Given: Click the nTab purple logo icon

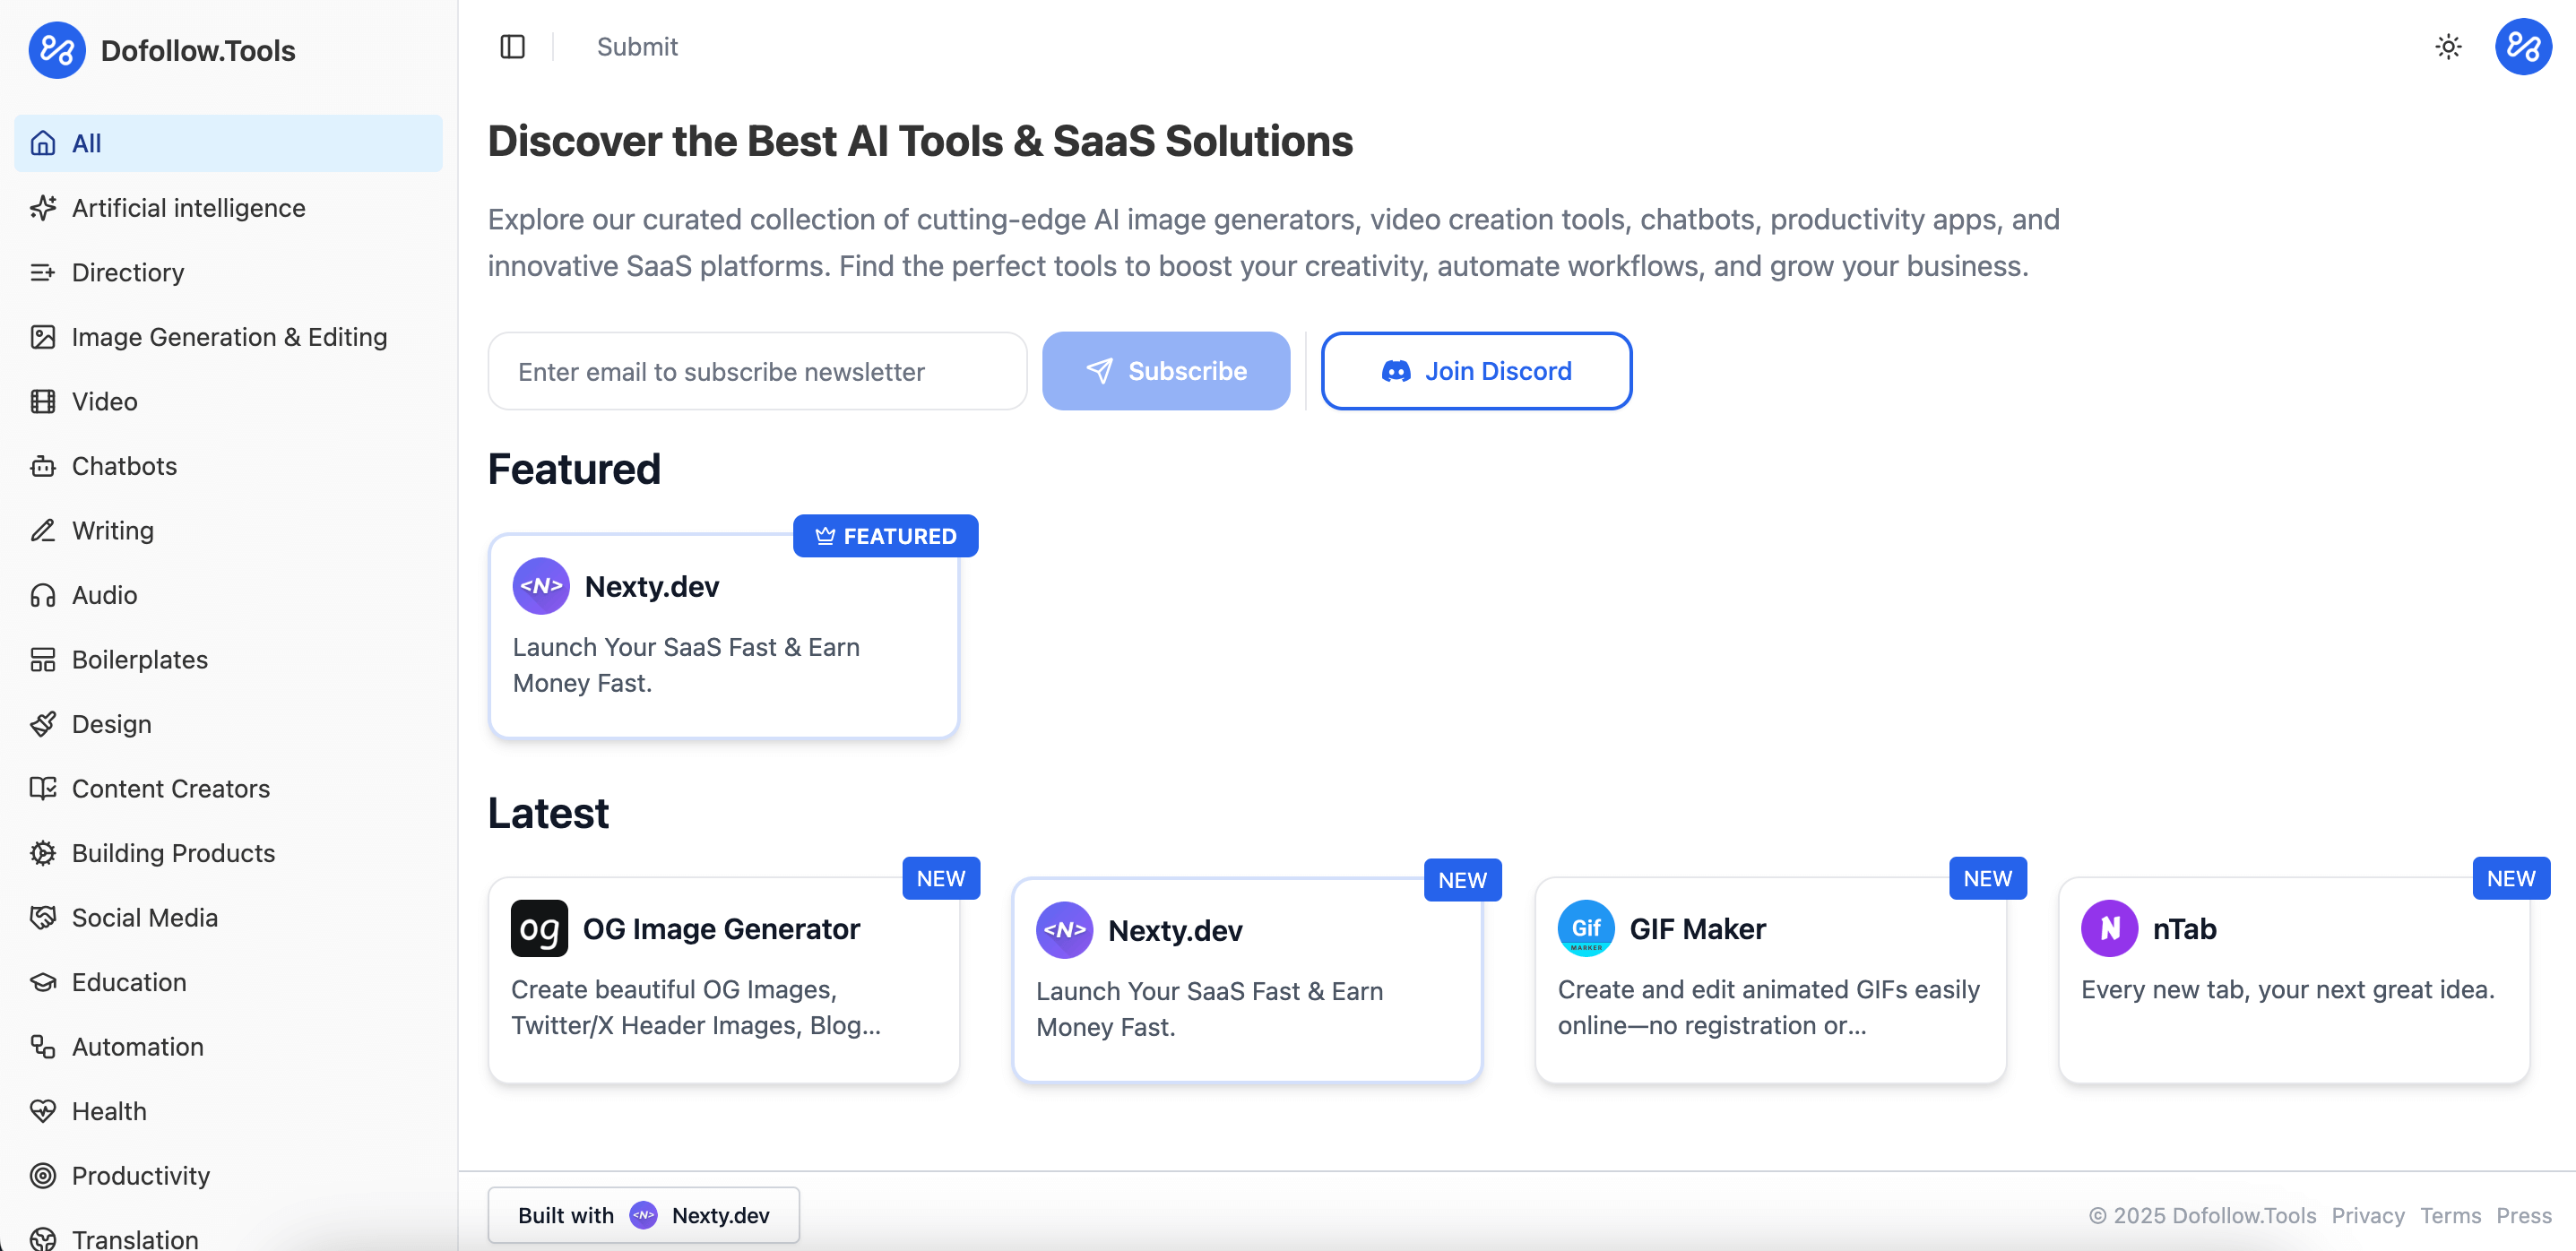Looking at the screenshot, I should click(2109, 928).
